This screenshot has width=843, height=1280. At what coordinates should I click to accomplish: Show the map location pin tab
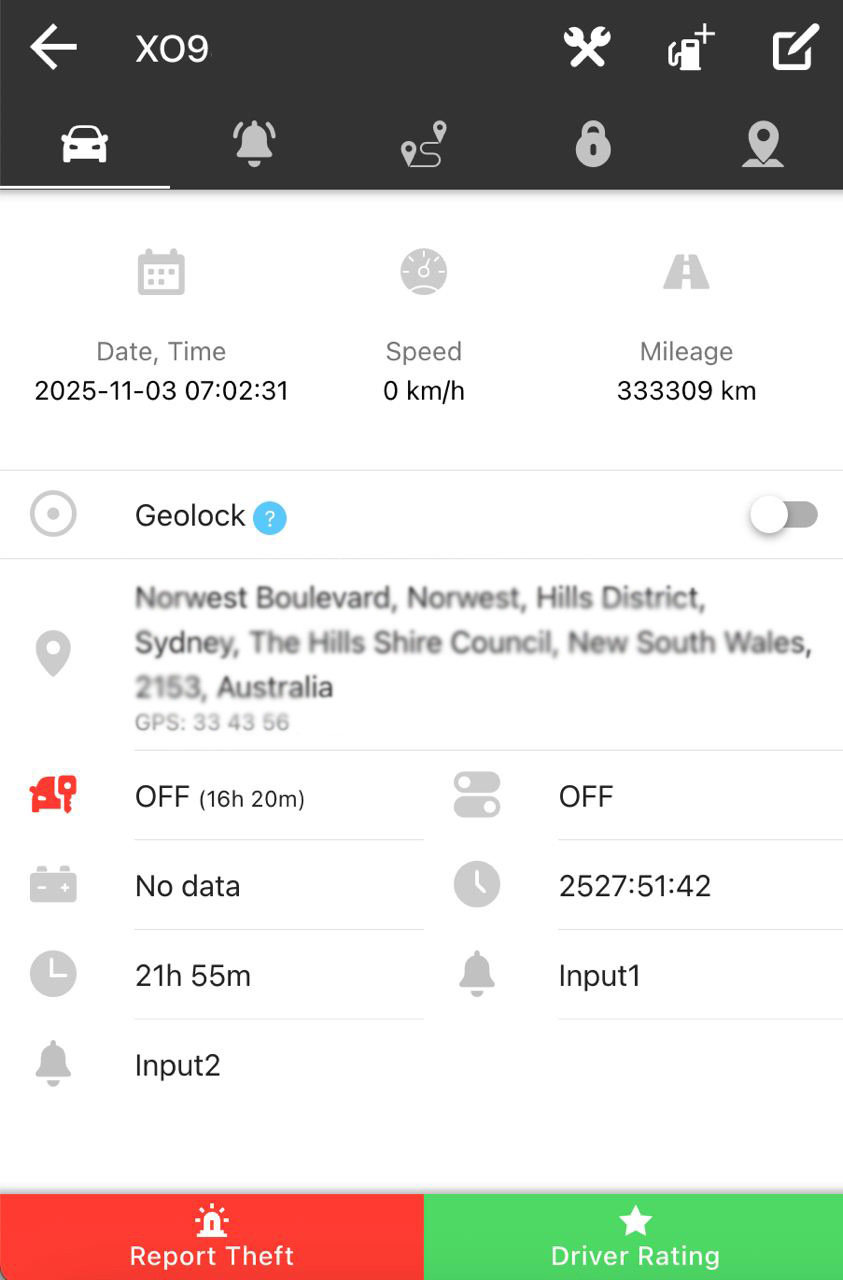[x=762, y=146]
